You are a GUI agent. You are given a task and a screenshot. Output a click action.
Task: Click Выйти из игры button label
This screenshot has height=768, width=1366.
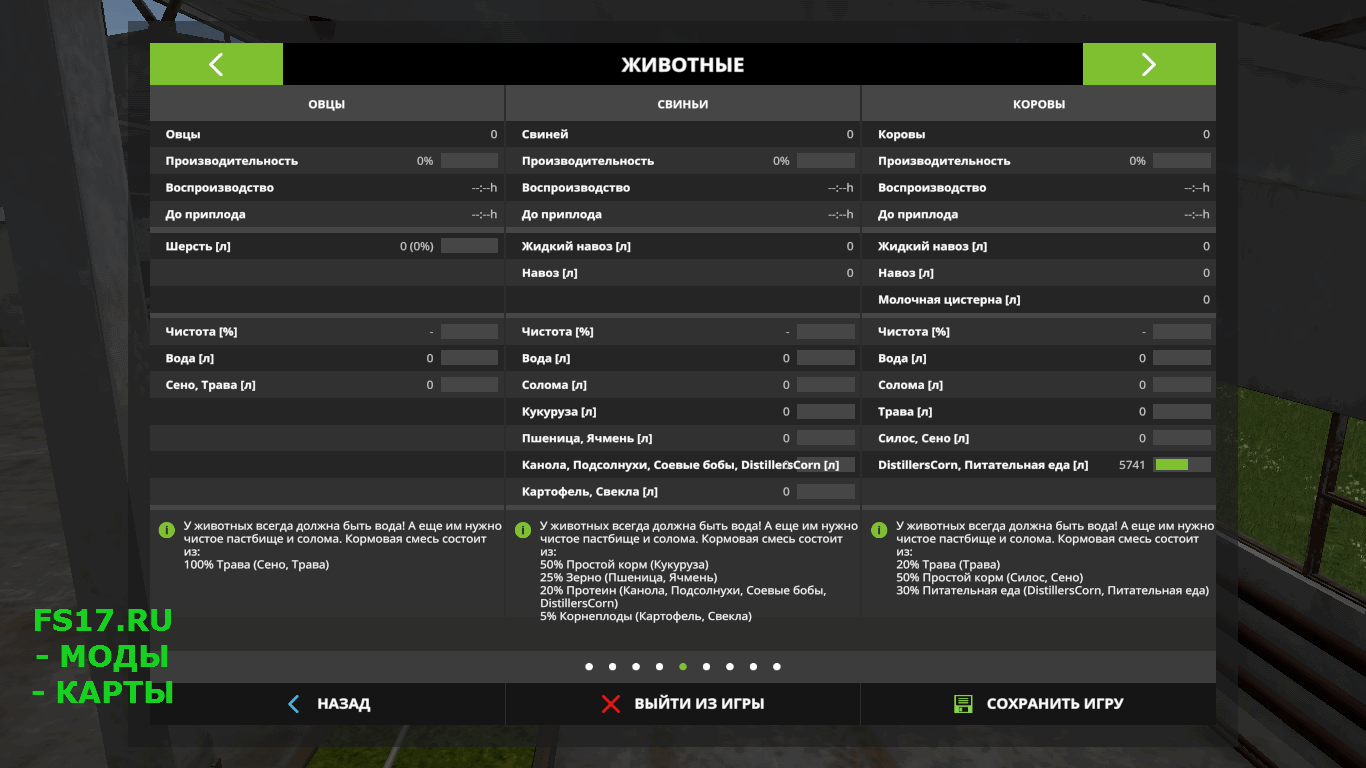click(x=699, y=704)
